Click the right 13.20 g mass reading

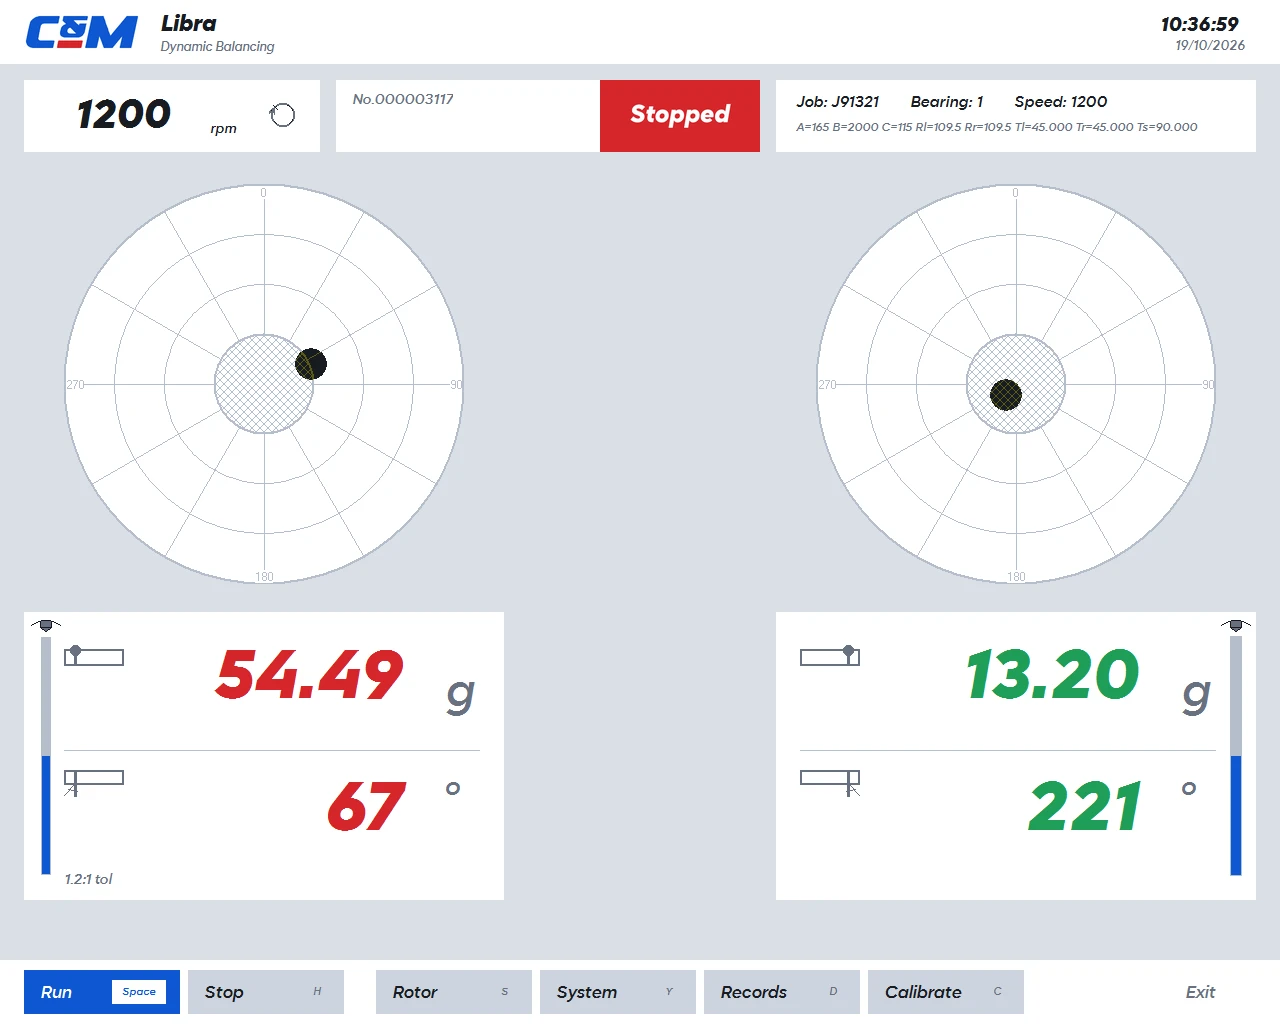pos(1052,675)
